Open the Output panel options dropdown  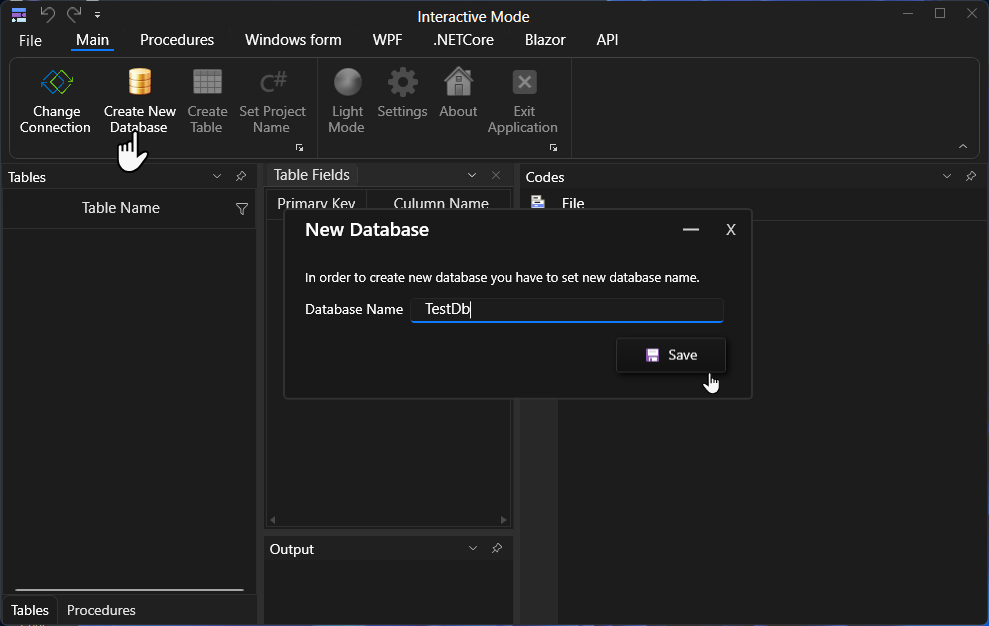pos(473,548)
